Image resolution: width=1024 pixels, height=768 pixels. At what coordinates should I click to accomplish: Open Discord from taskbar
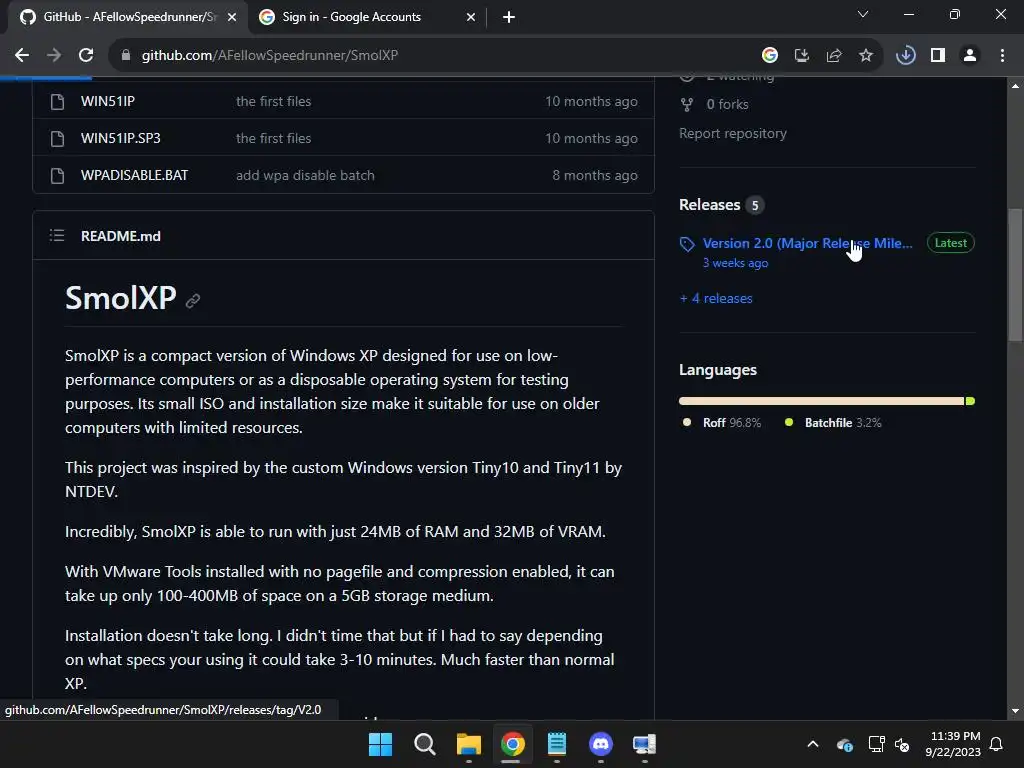click(x=601, y=744)
